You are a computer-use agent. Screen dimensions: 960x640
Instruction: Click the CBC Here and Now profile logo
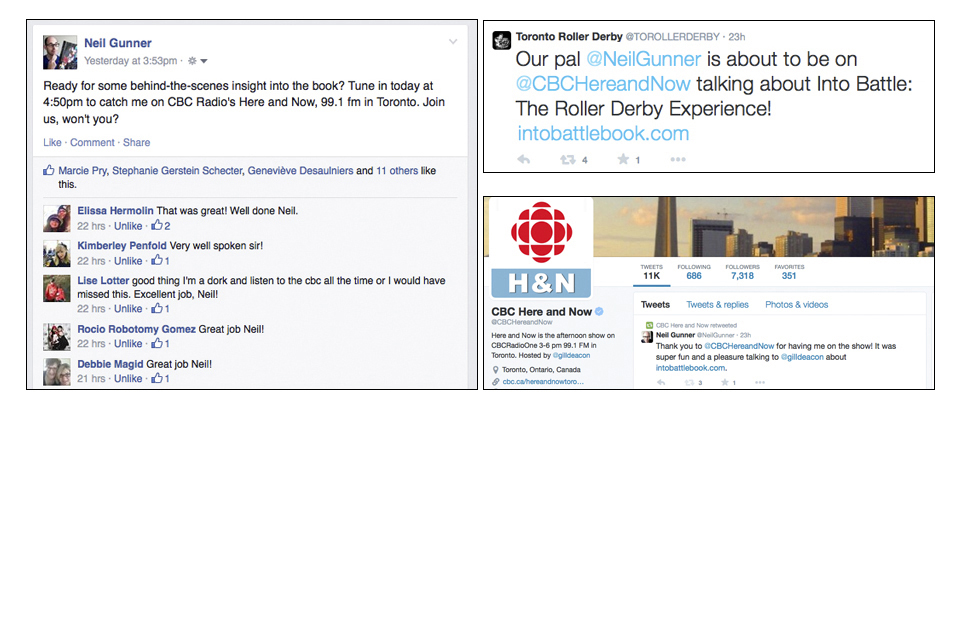[x=541, y=249]
